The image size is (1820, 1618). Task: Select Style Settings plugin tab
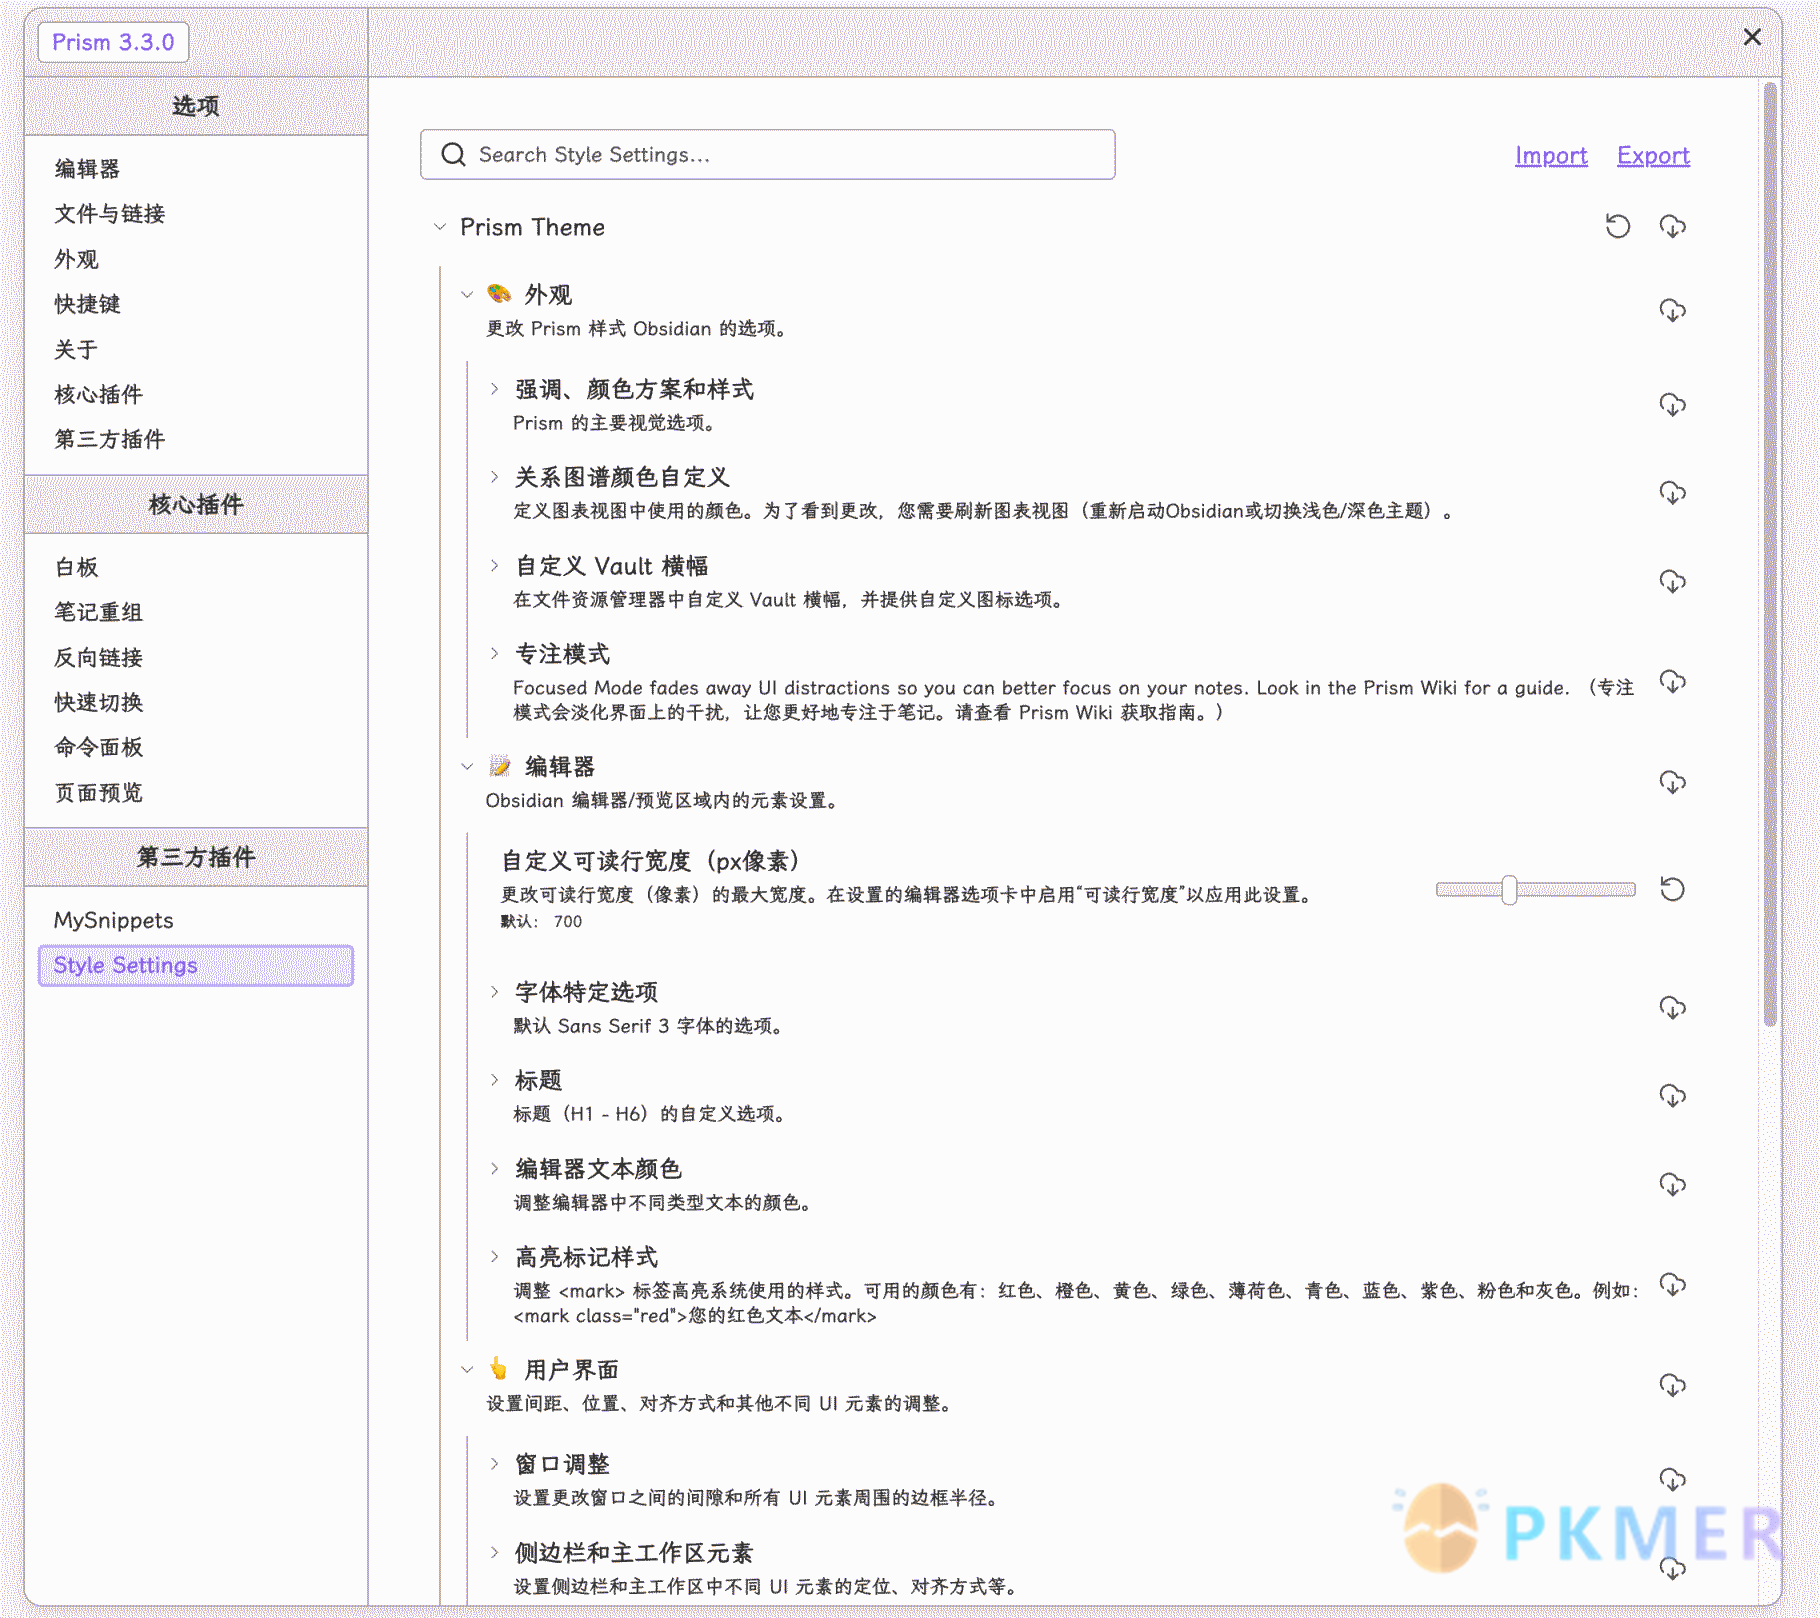[196, 965]
